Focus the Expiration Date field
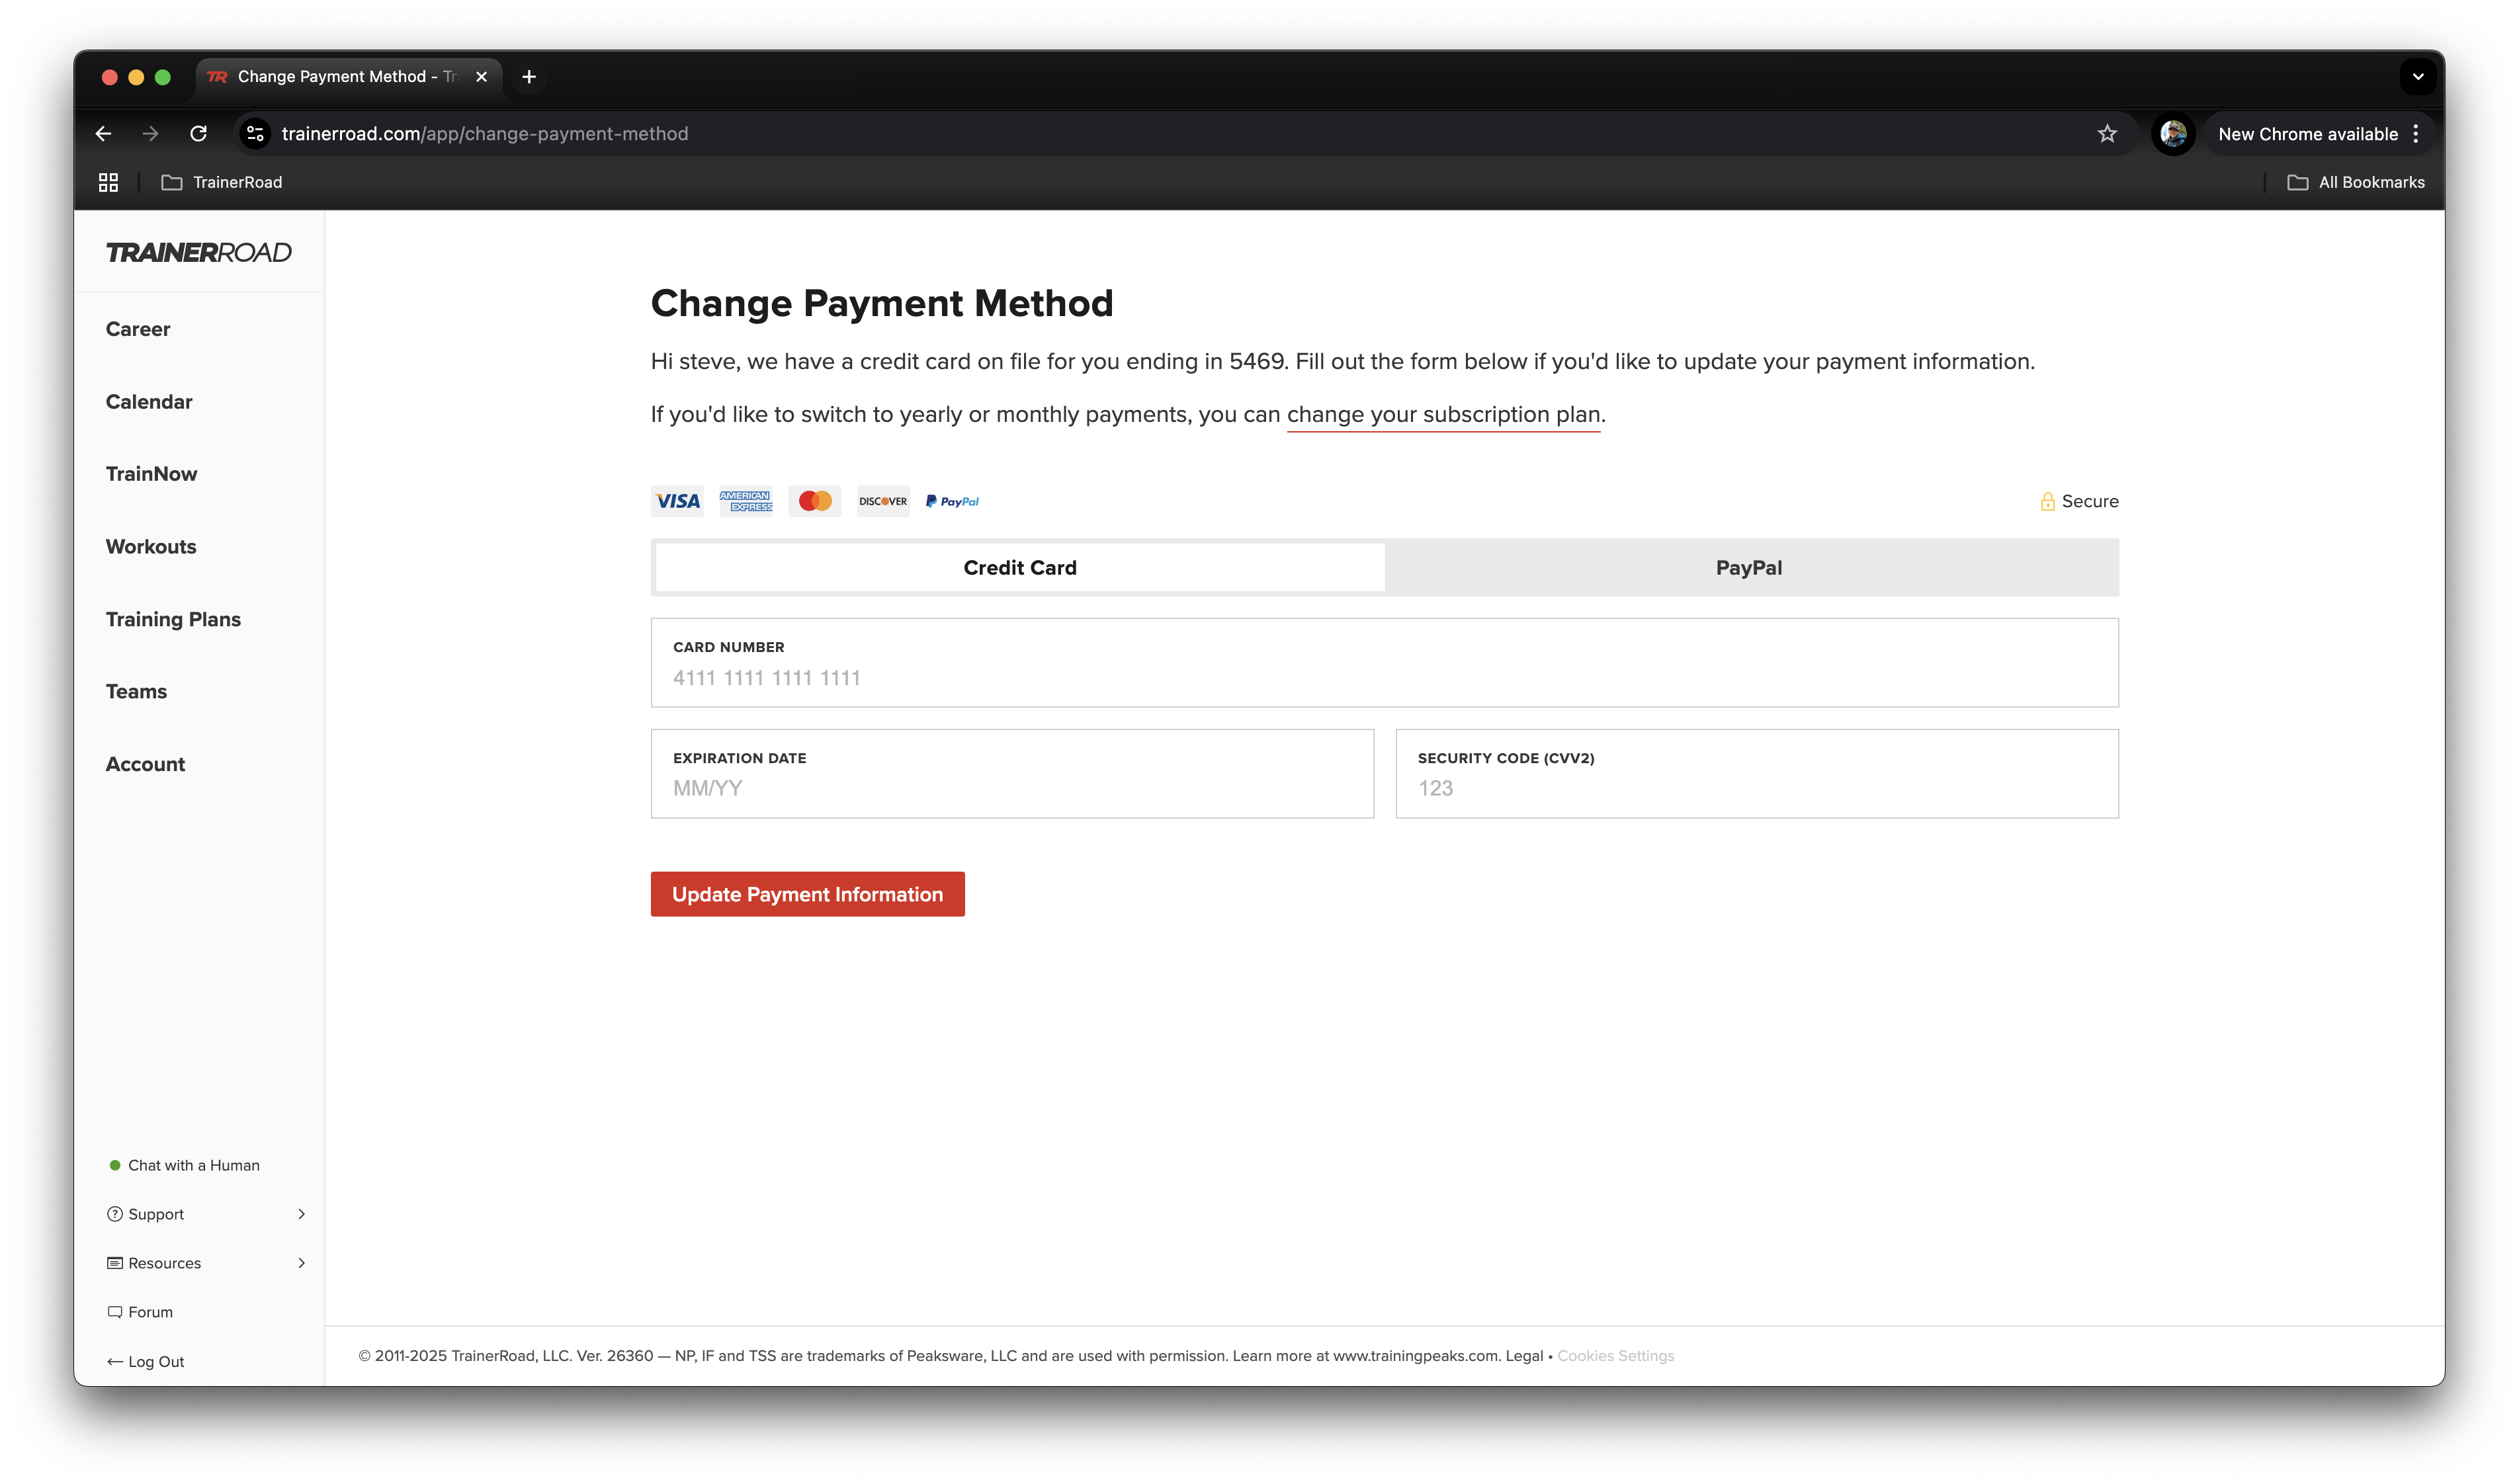 tap(1012, 774)
